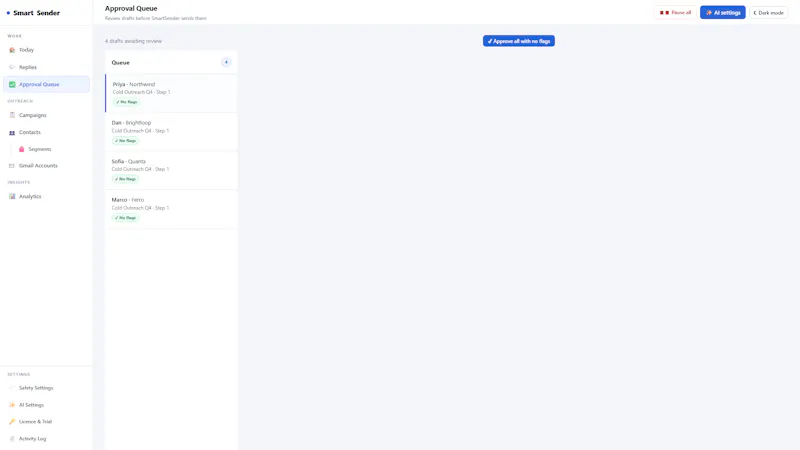The image size is (800, 450).
Task: Click the Smart Sender logo dot
Action: [x=8, y=13]
